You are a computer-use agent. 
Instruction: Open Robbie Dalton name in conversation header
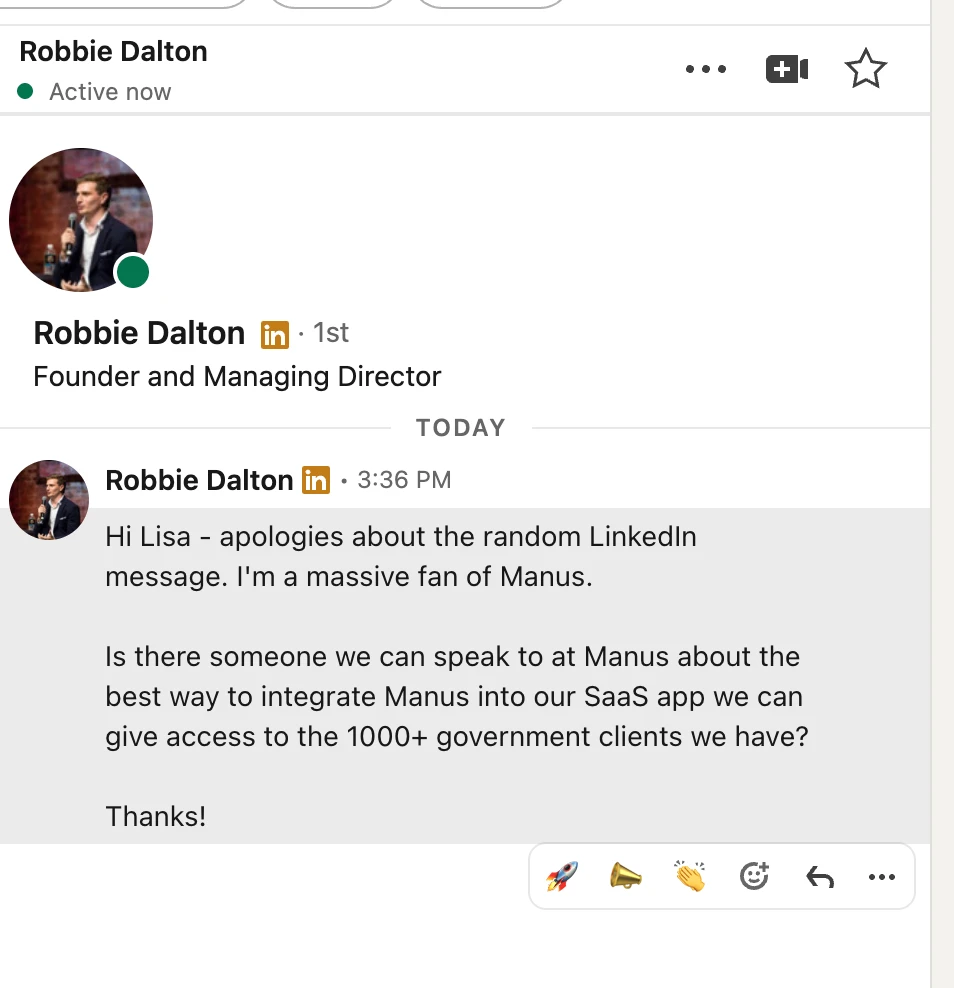[x=113, y=52]
